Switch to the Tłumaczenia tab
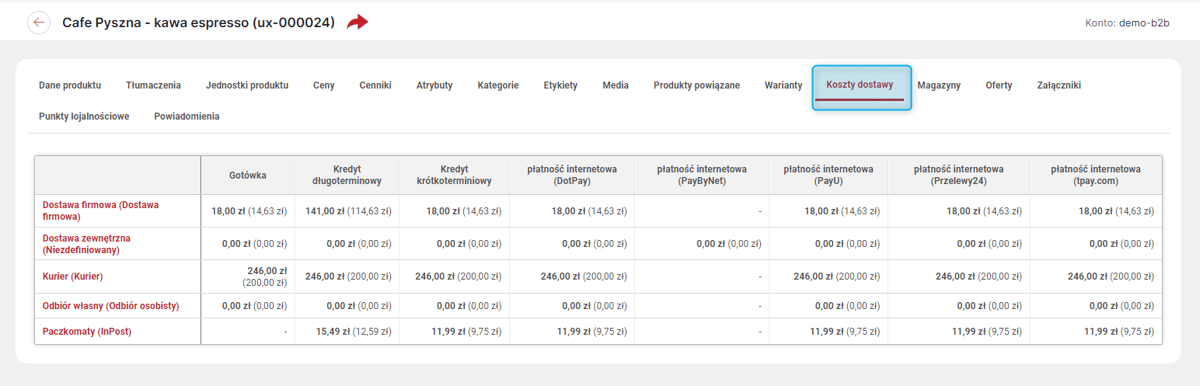The image size is (1200, 386). [154, 86]
